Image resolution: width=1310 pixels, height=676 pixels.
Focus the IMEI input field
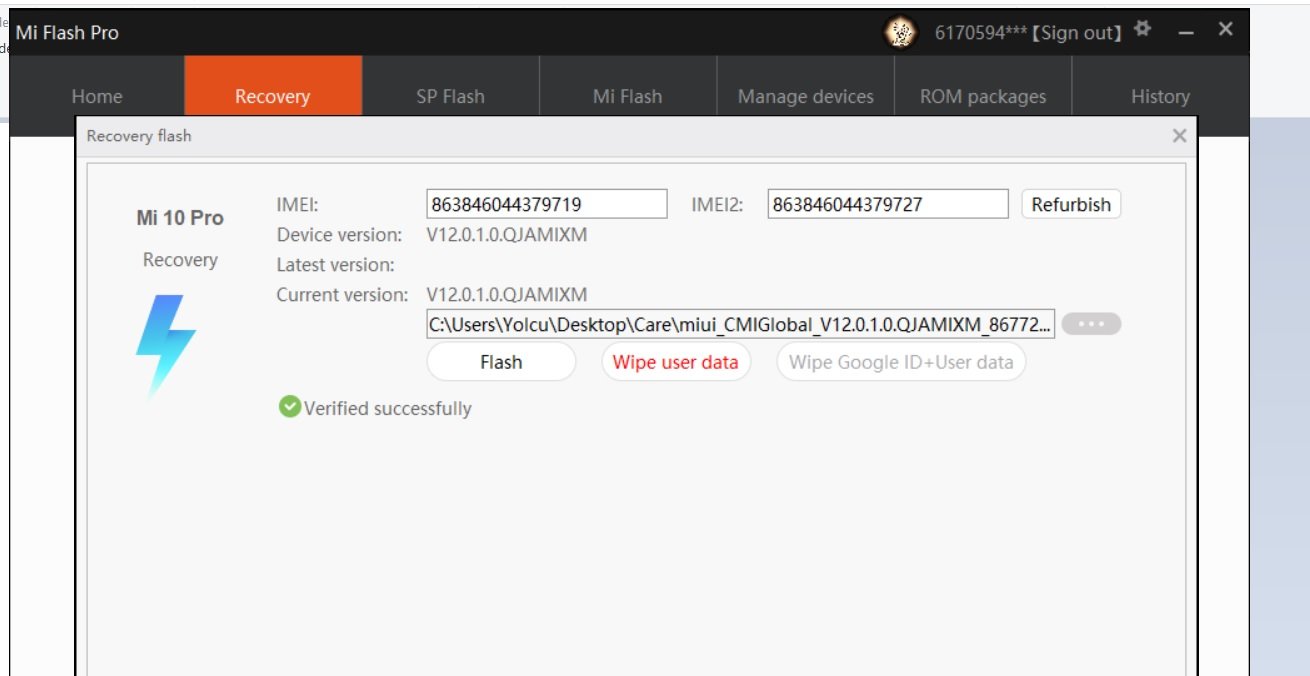click(x=547, y=204)
